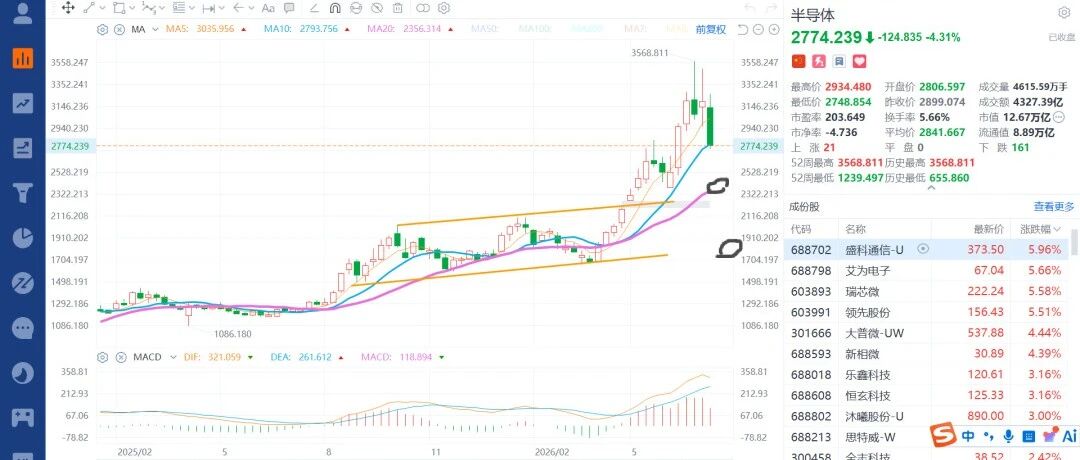Image resolution: width=1080 pixels, height=460 pixels.
Task: Open drawing toolbar settings gear
Action: point(444,8)
